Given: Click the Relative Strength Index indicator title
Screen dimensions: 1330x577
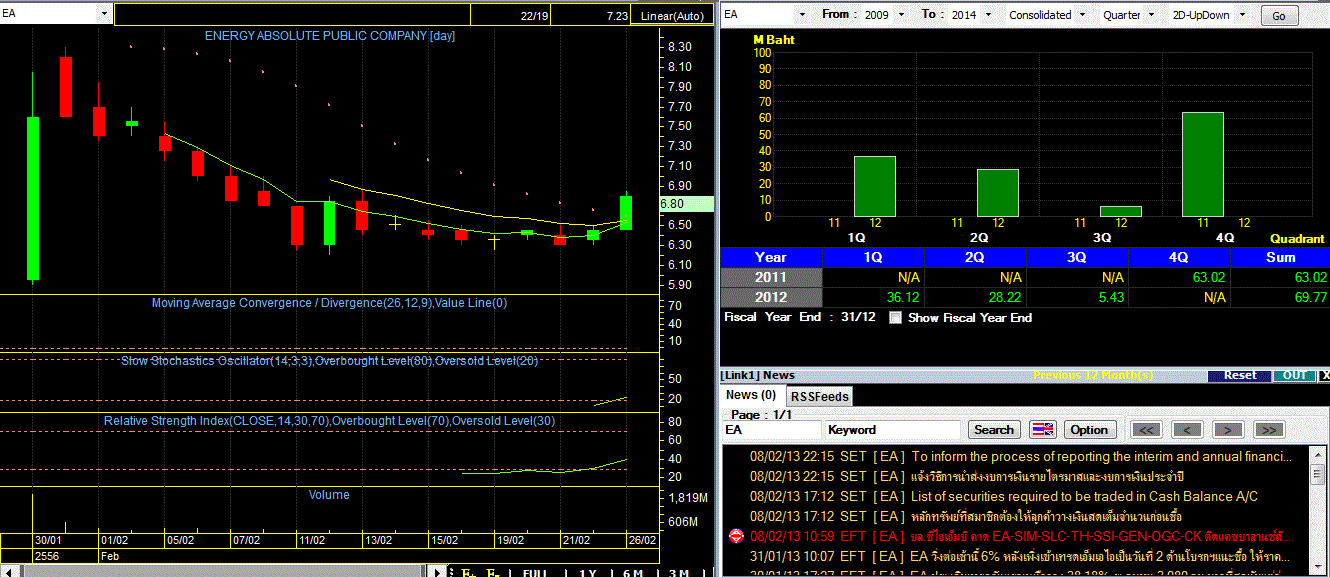Looking at the screenshot, I should [329, 421].
